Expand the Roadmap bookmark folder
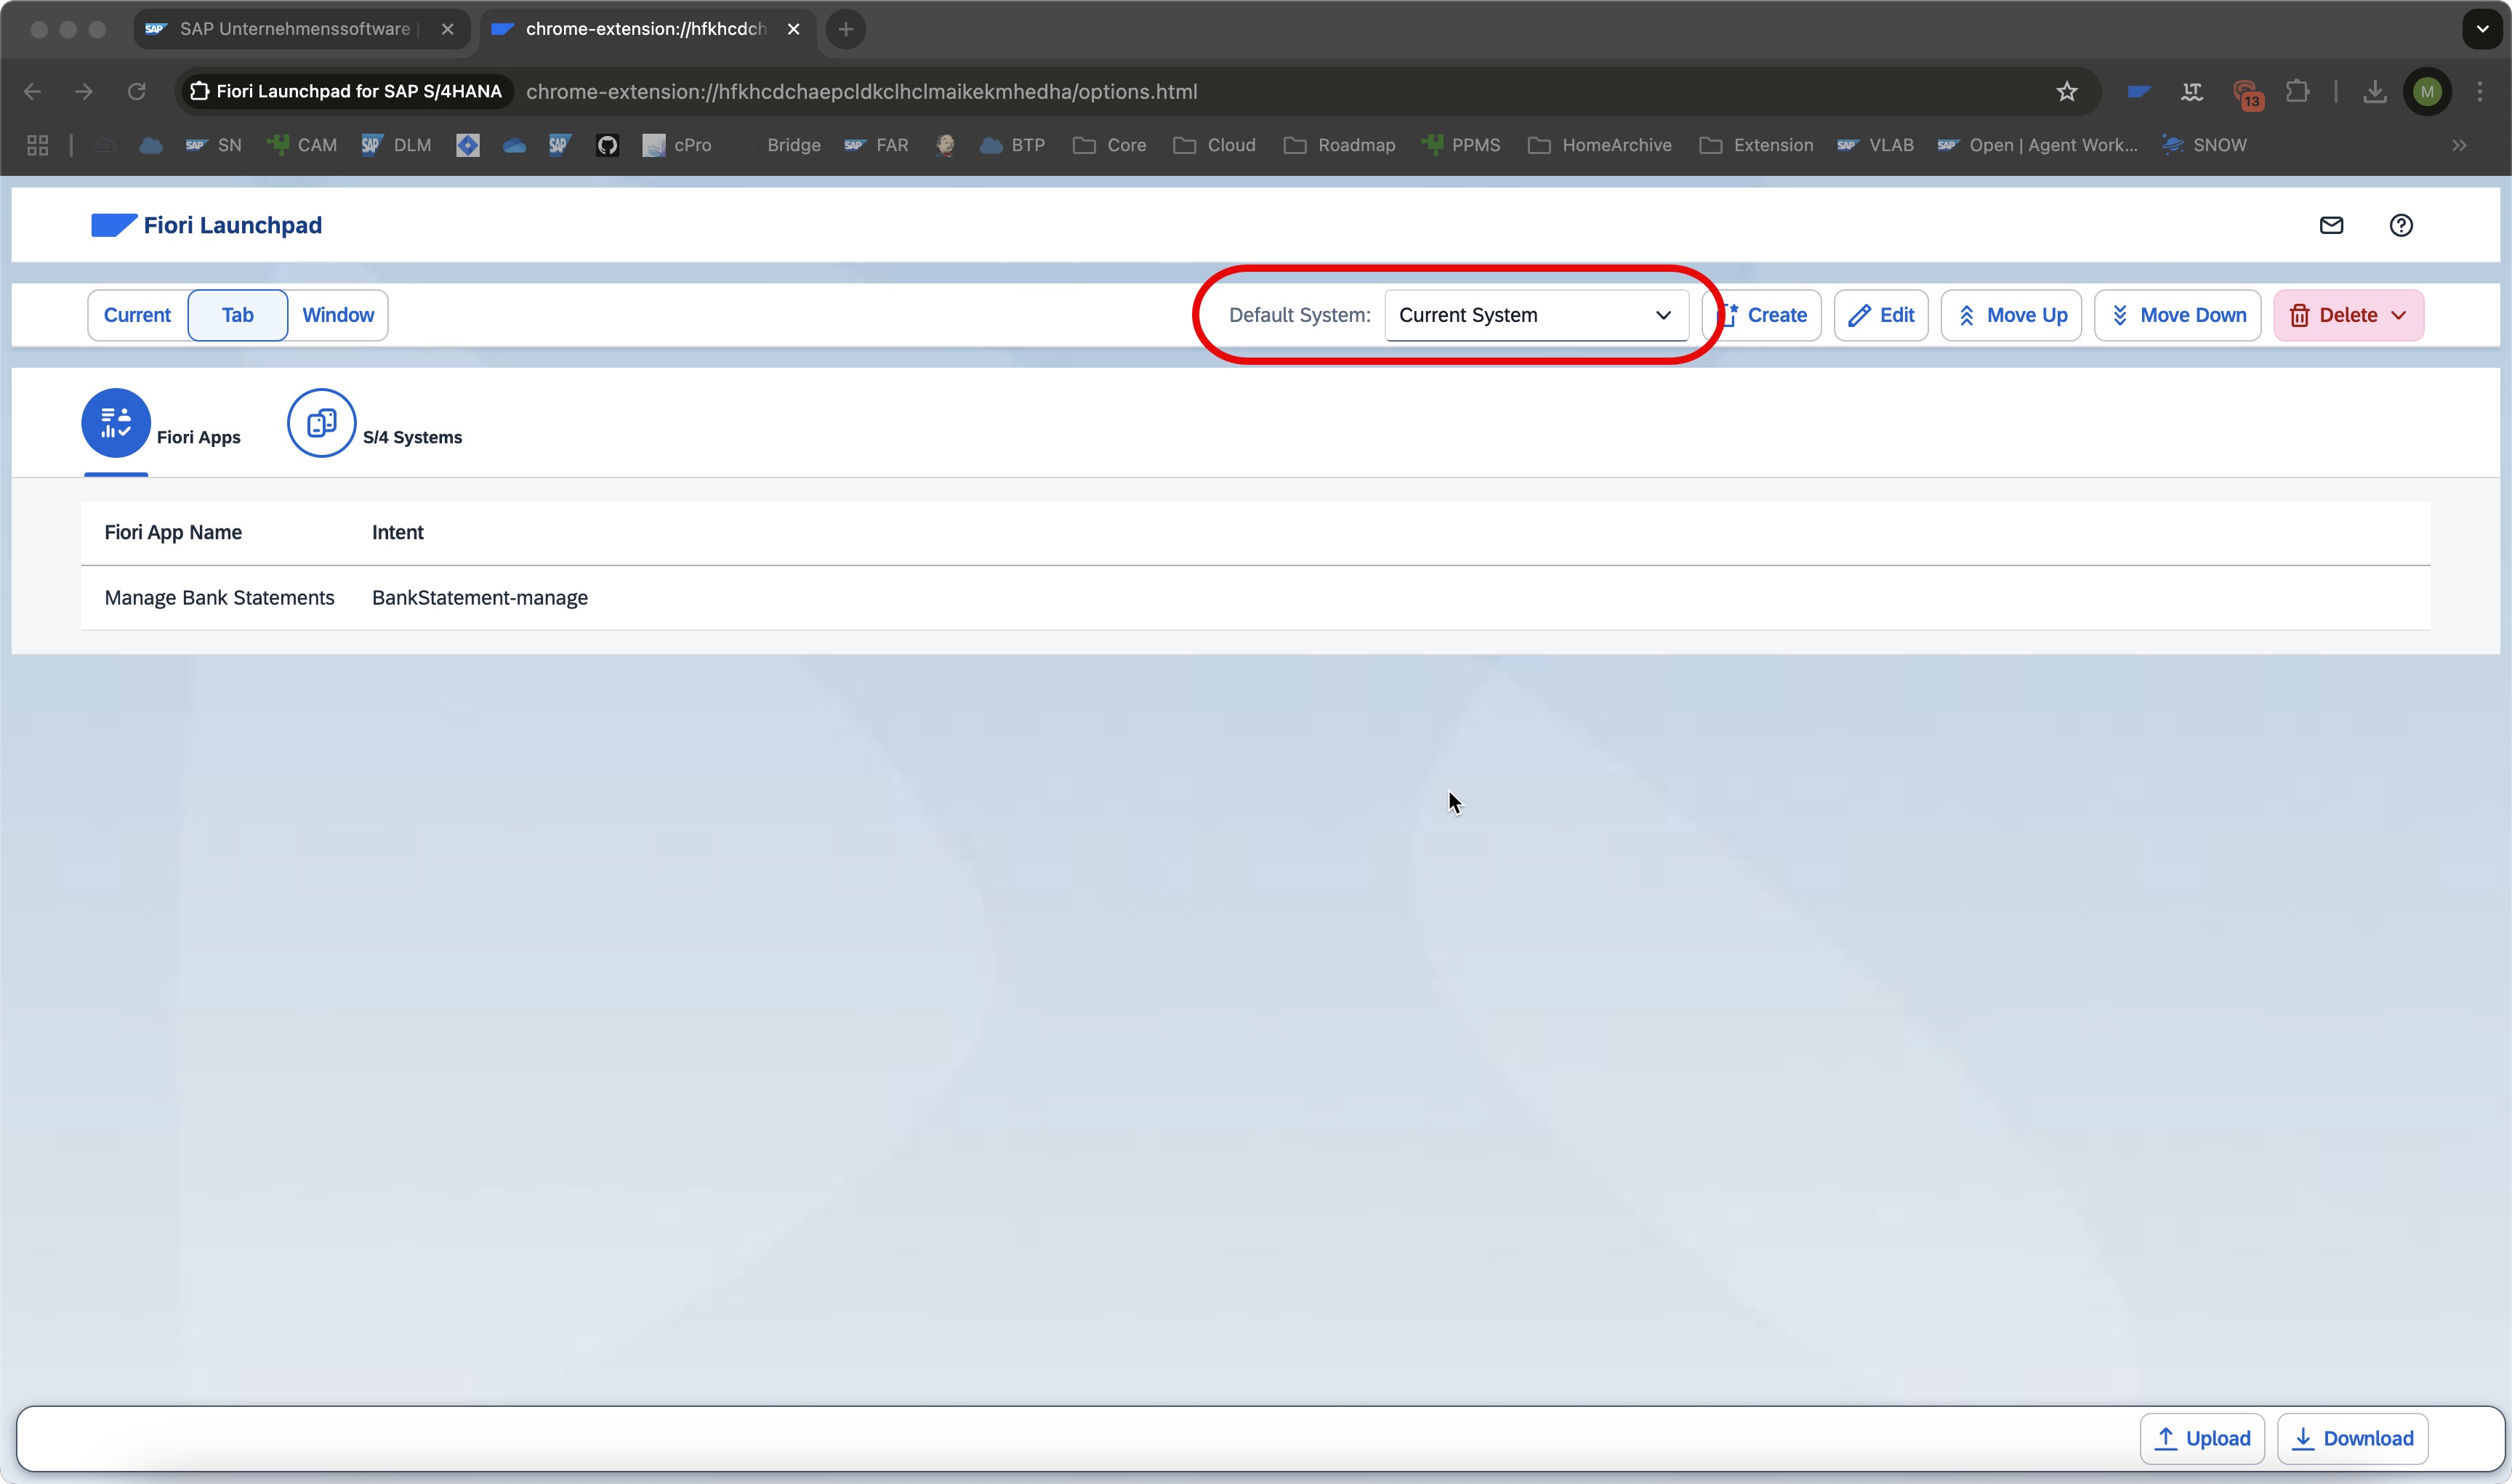The image size is (2512, 1484). (1339, 145)
